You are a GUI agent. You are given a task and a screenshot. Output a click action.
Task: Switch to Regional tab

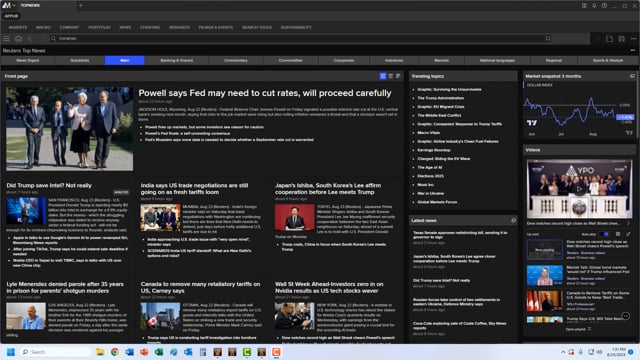coord(553,60)
